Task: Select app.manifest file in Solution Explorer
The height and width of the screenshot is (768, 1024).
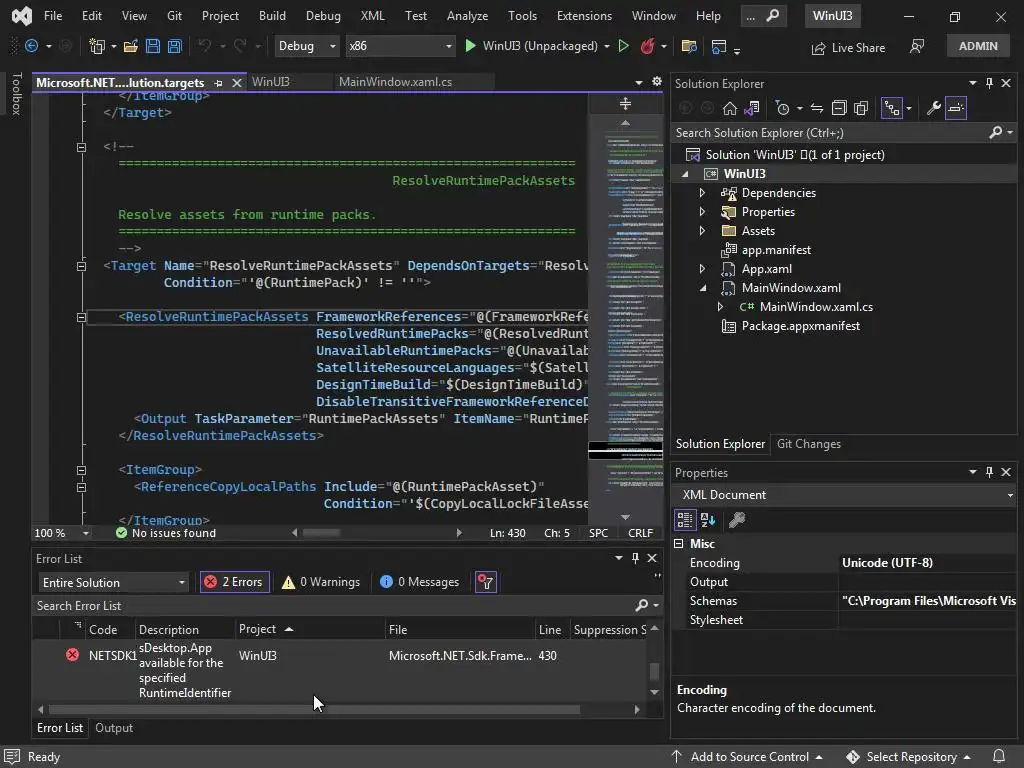Action: (776, 250)
